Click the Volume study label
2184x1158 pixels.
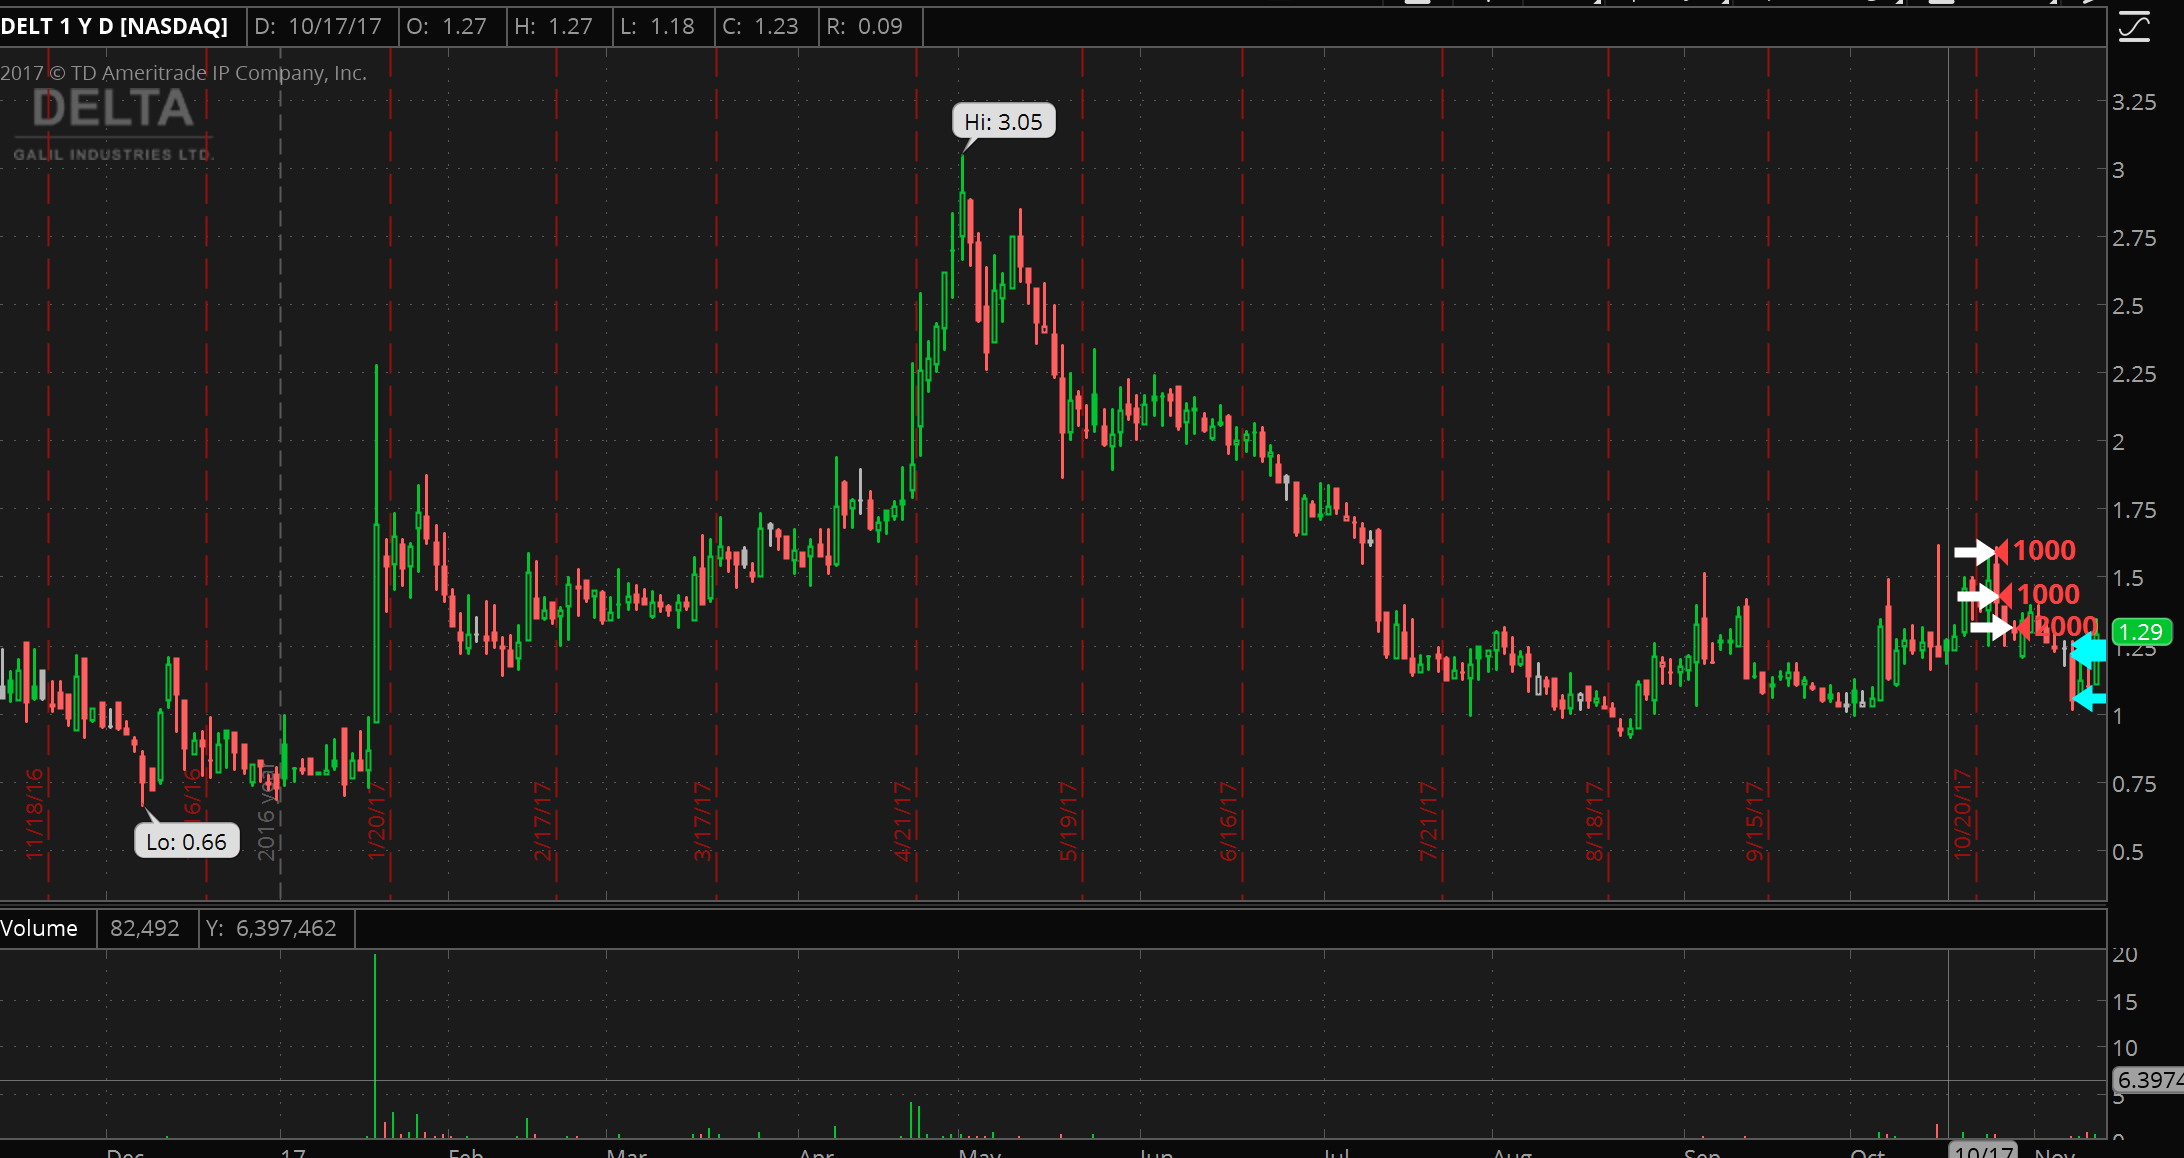pos(40,928)
